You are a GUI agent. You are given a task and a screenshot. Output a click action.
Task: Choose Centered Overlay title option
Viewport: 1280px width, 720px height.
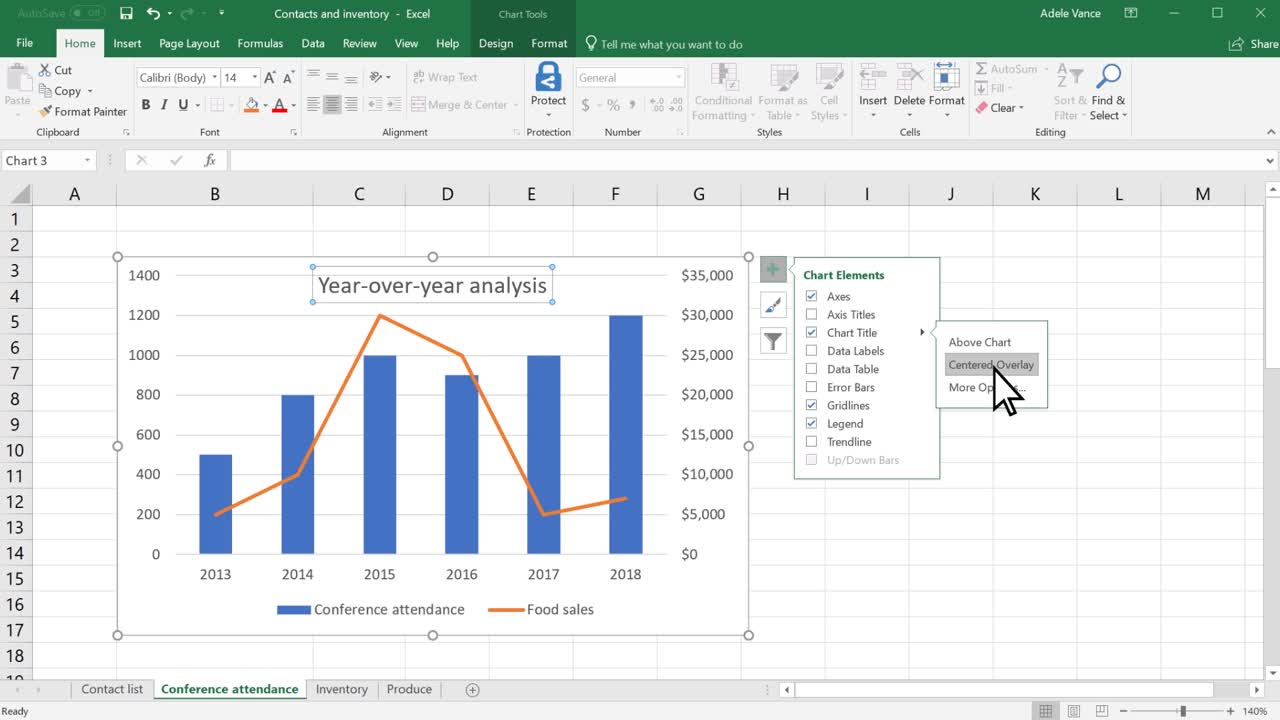pyautogui.click(x=991, y=365)
